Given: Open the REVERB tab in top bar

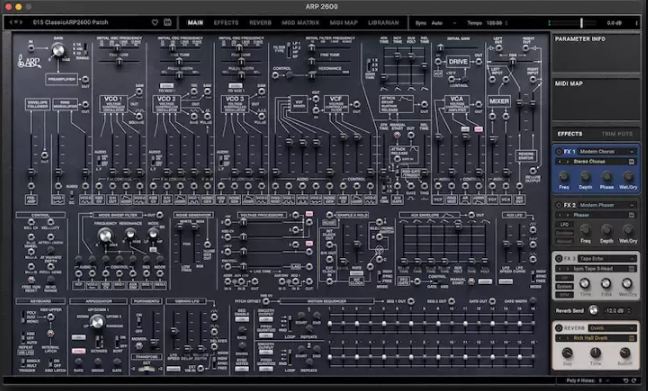Looking at the screenshot, I should click(260, 23).
